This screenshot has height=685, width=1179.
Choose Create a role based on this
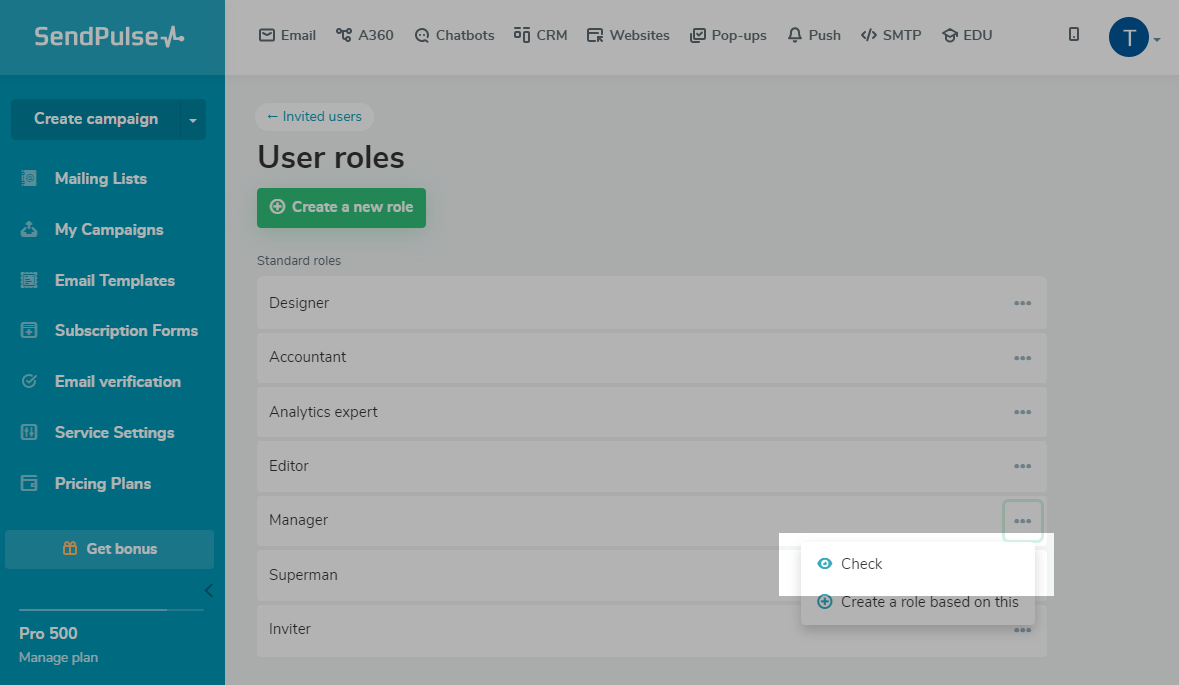point(929,602)
